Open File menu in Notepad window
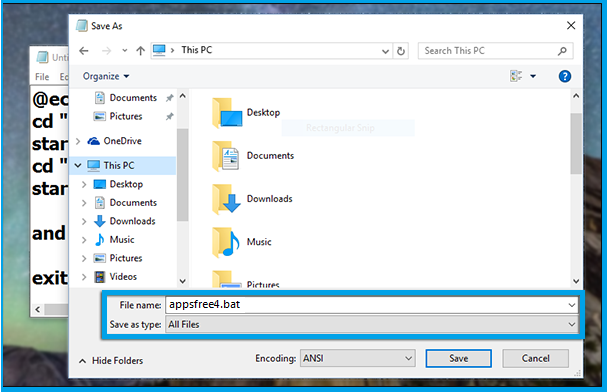The width and height of the screenshot is (607, 392). tap(42, 77)
